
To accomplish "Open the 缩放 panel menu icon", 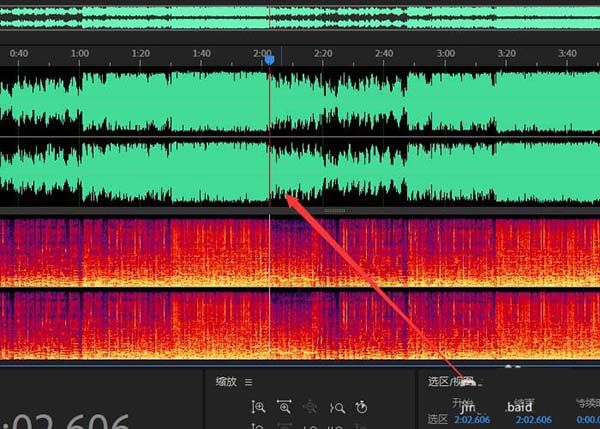I will click(249, 382).
